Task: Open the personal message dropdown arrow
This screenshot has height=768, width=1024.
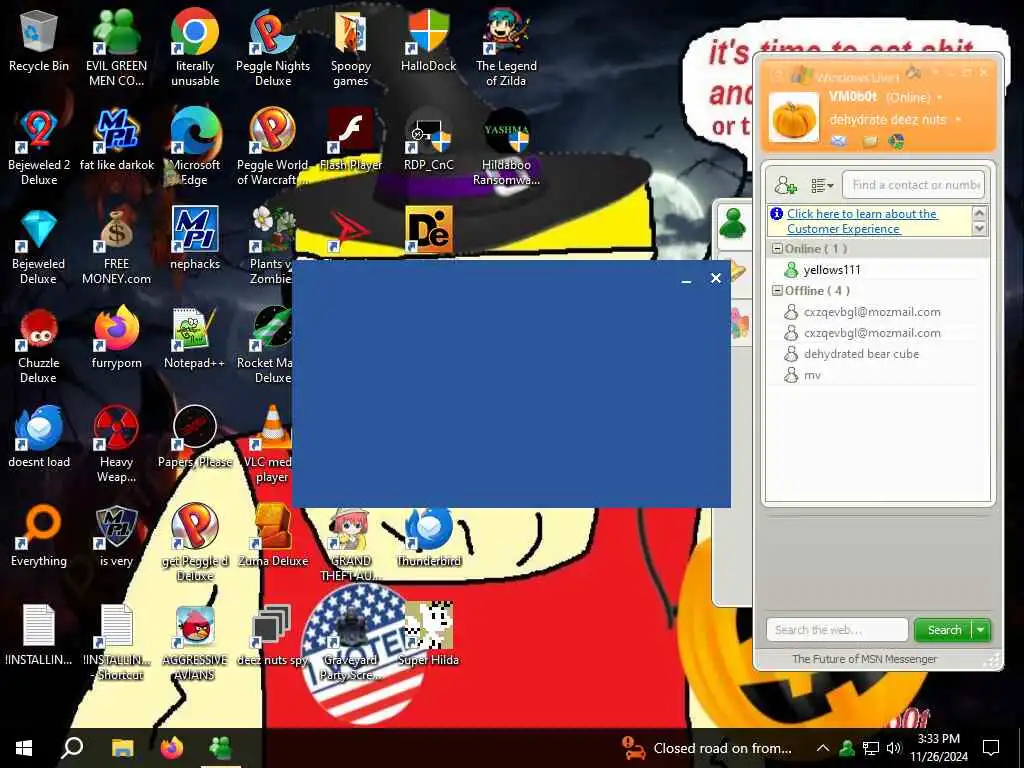Action: click(958, 120)
